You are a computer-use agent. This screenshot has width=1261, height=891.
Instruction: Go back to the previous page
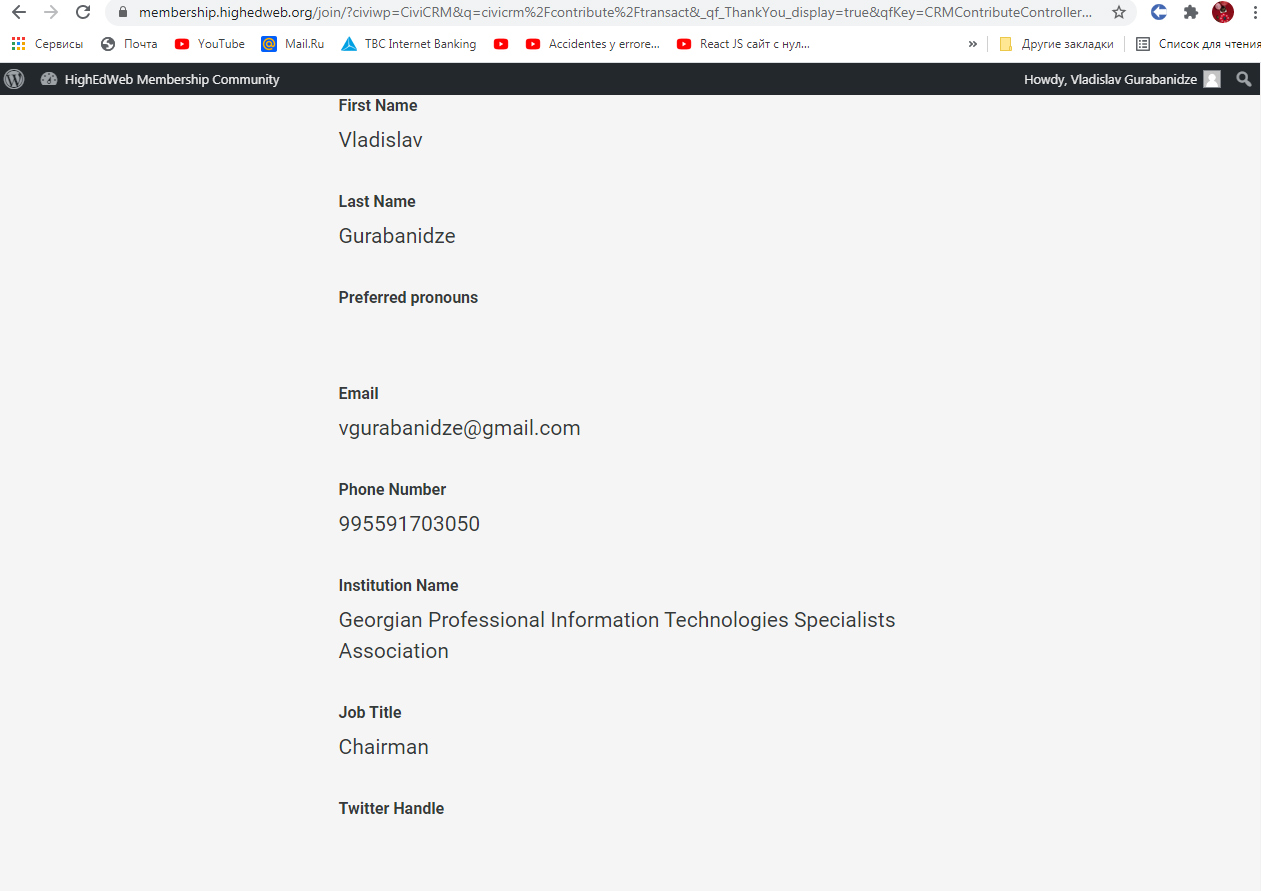pos(18,13)
